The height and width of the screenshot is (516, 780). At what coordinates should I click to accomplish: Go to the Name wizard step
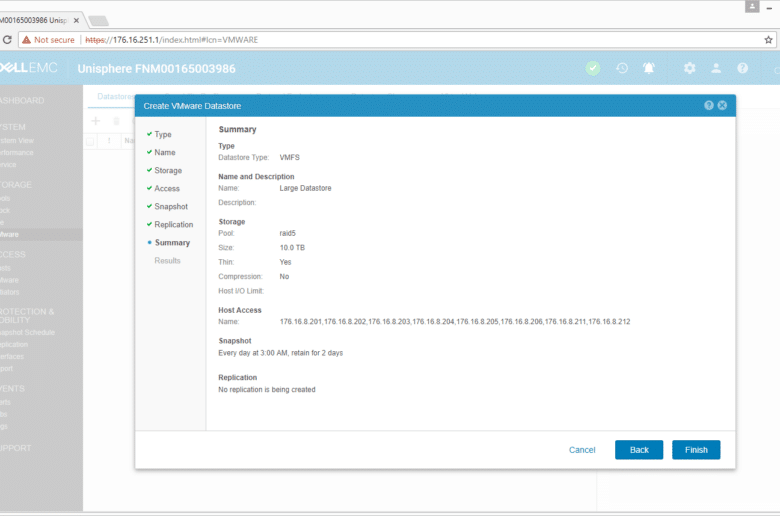[x=165, y=152]
